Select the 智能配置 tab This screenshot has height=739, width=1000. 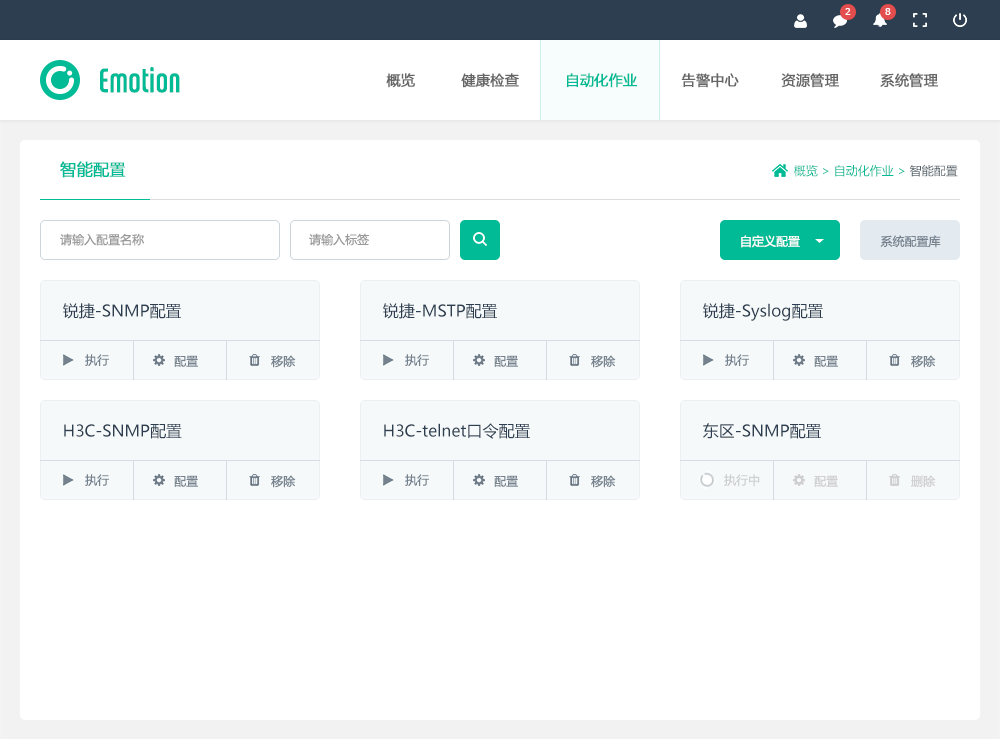93,170
